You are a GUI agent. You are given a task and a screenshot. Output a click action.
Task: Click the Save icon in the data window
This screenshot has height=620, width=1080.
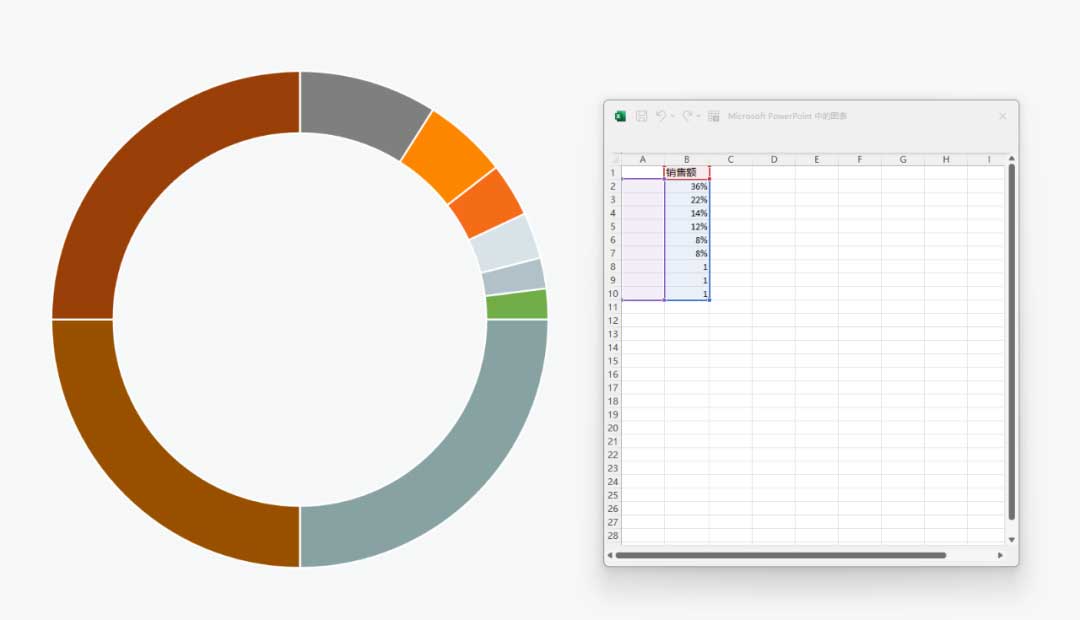point(642,117)
